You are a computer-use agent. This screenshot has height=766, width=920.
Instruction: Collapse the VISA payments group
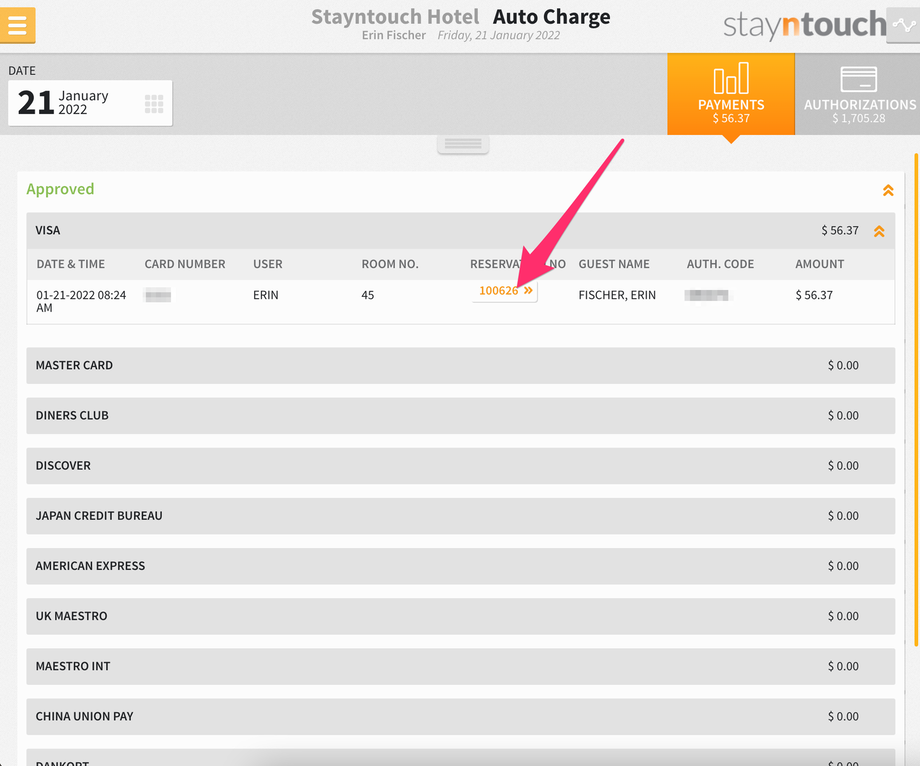pos(878,231)
